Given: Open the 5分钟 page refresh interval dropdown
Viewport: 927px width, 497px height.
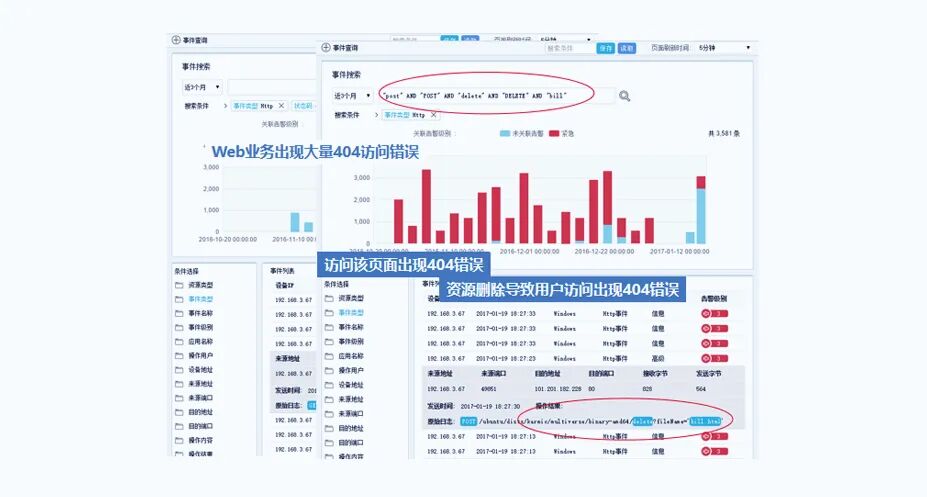Looking at the screenshot, I should tap(724, 48).
